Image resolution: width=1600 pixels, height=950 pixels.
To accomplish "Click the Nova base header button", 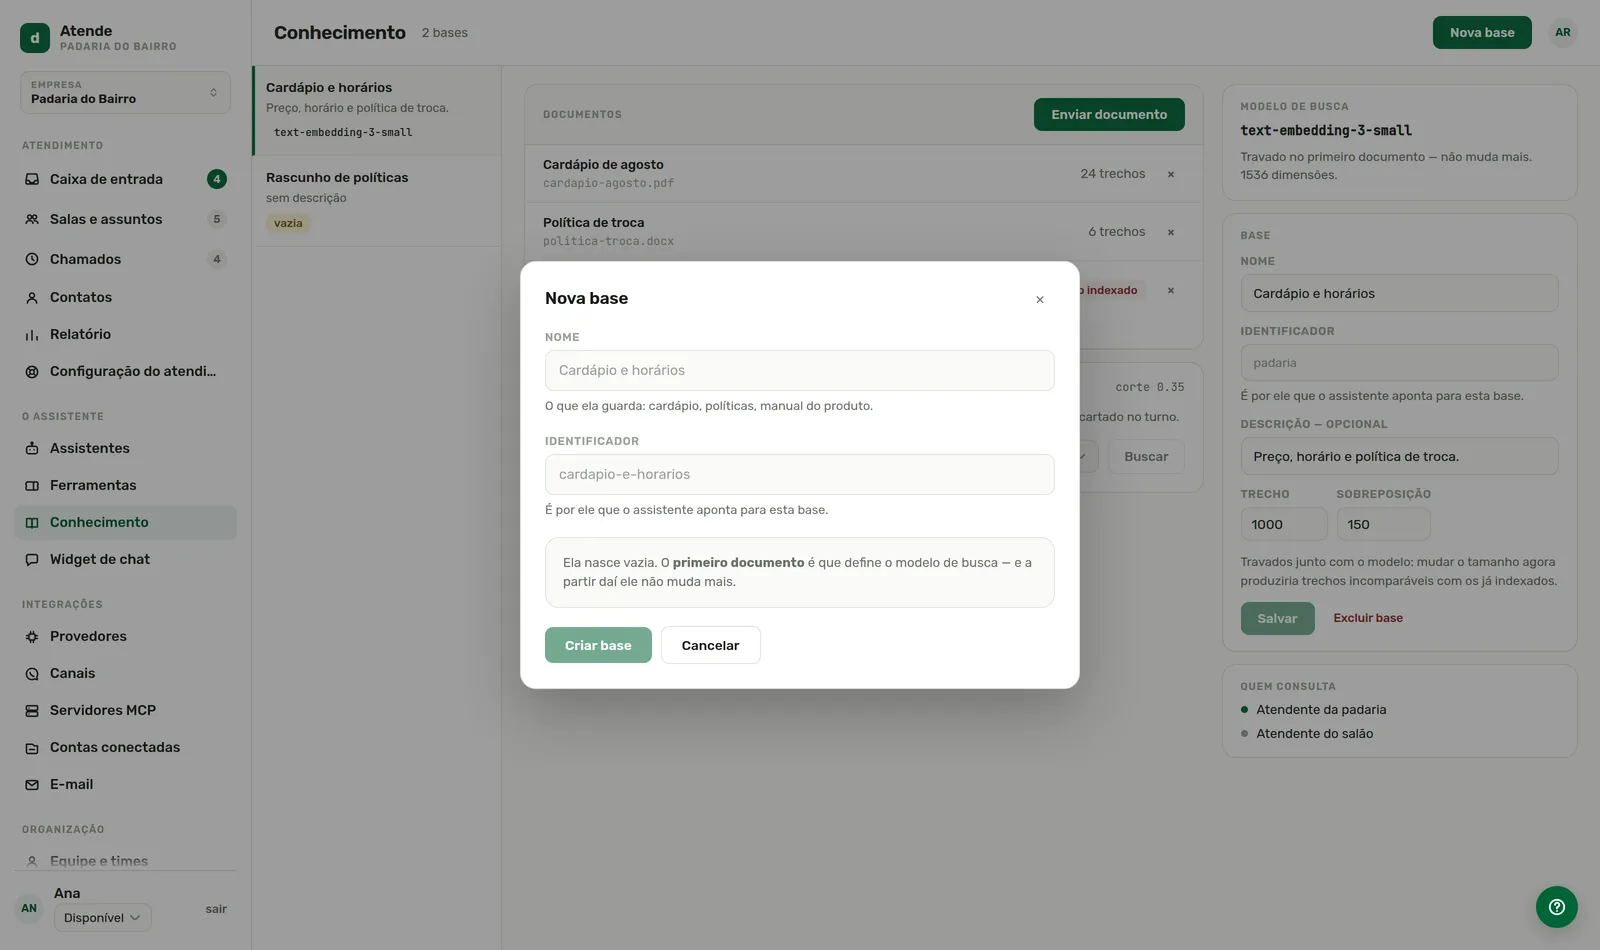I will [1482, 32].
